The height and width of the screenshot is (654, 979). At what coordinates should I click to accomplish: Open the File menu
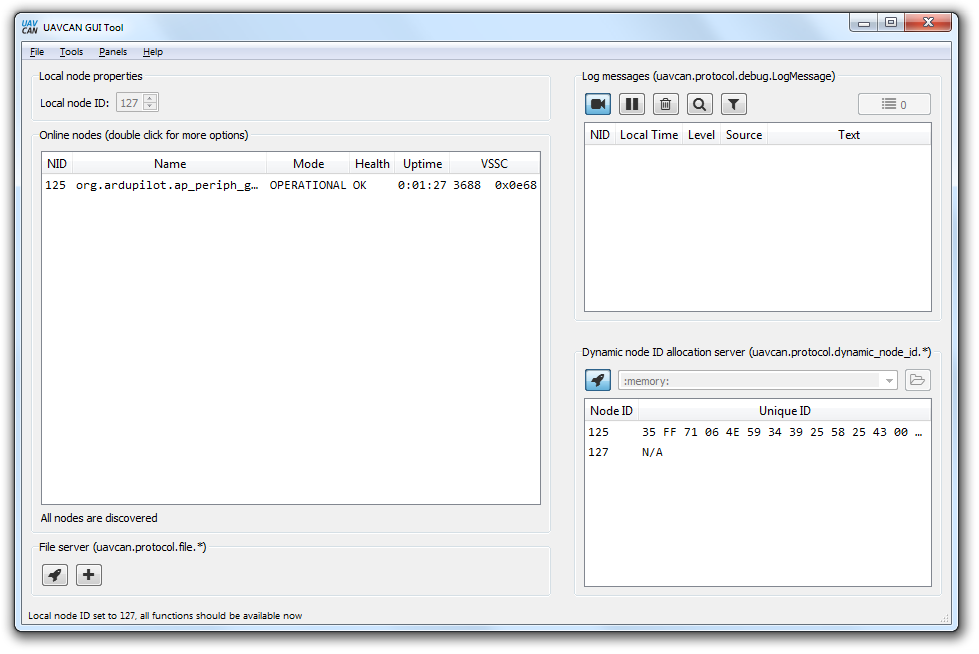point(37,52)
